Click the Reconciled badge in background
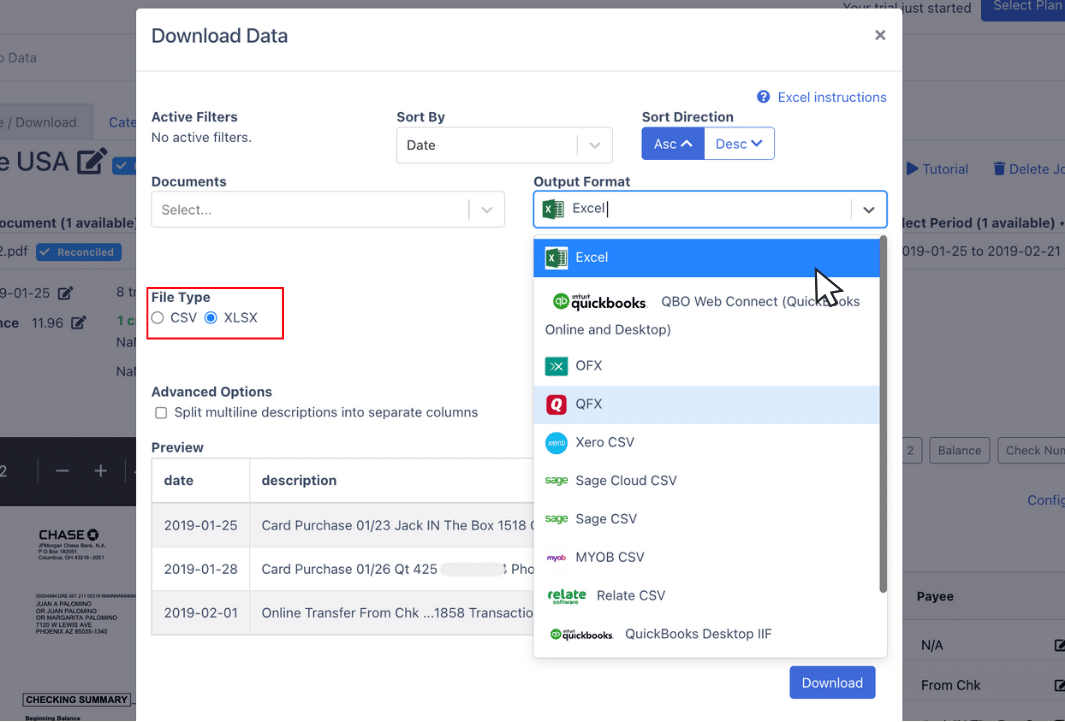1065x722 pixels. [79, 252]
